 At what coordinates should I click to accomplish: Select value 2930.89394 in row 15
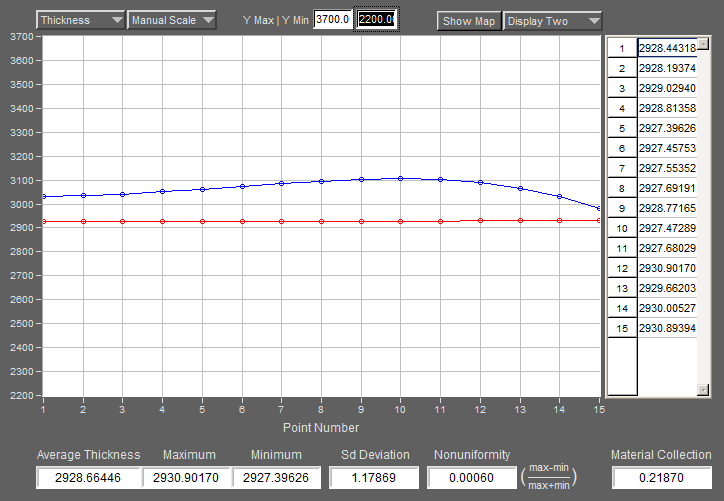point(667,328)
